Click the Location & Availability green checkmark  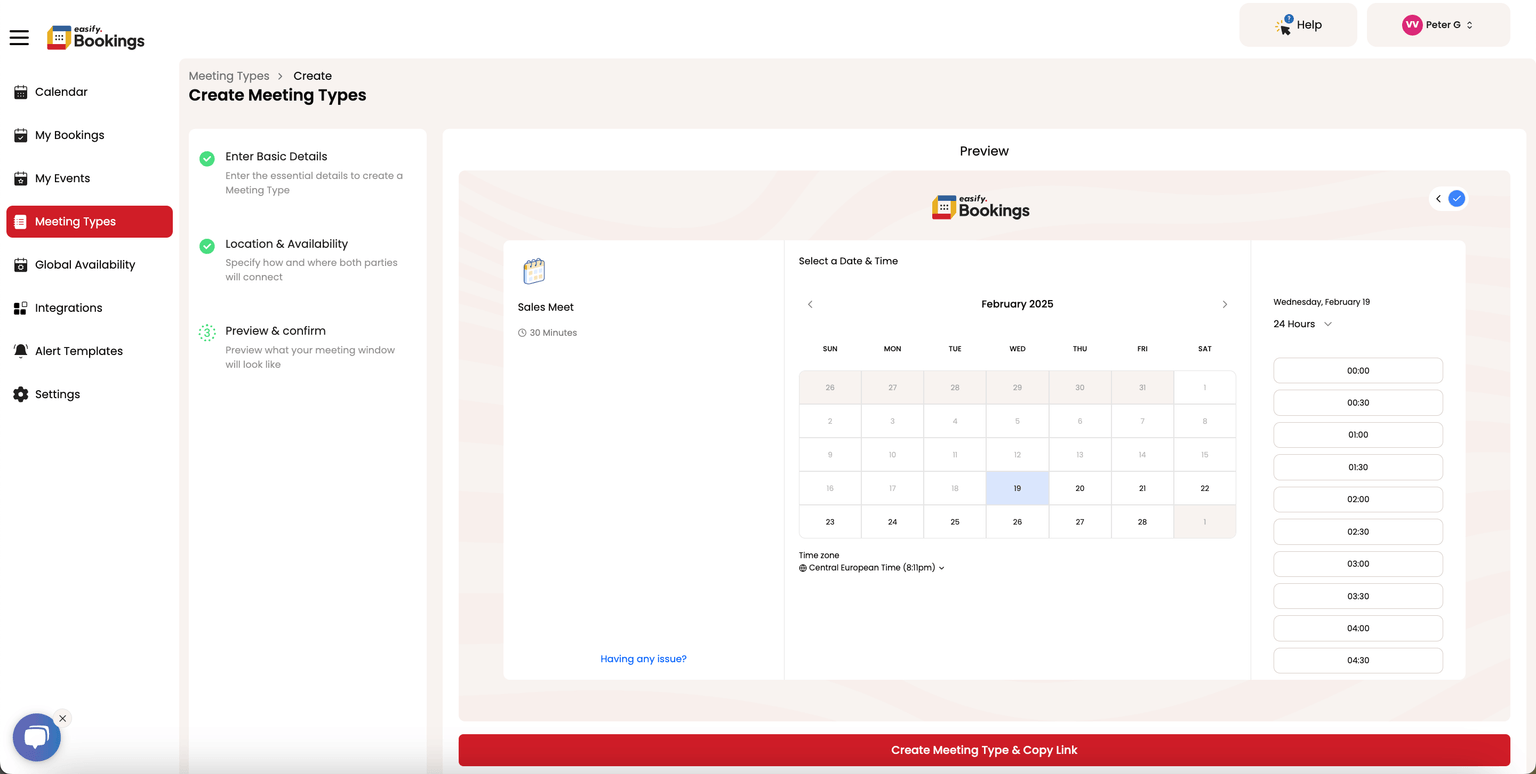[x=207, y=246]
